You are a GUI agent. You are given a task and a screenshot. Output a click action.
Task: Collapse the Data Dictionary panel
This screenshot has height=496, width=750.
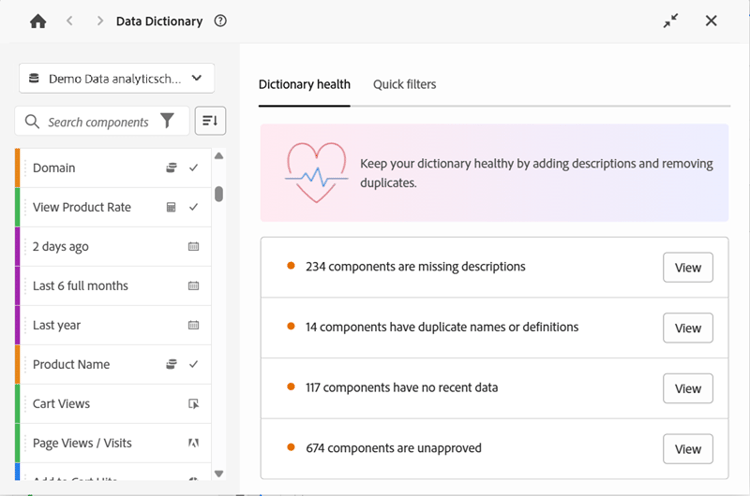coord(671,21)
